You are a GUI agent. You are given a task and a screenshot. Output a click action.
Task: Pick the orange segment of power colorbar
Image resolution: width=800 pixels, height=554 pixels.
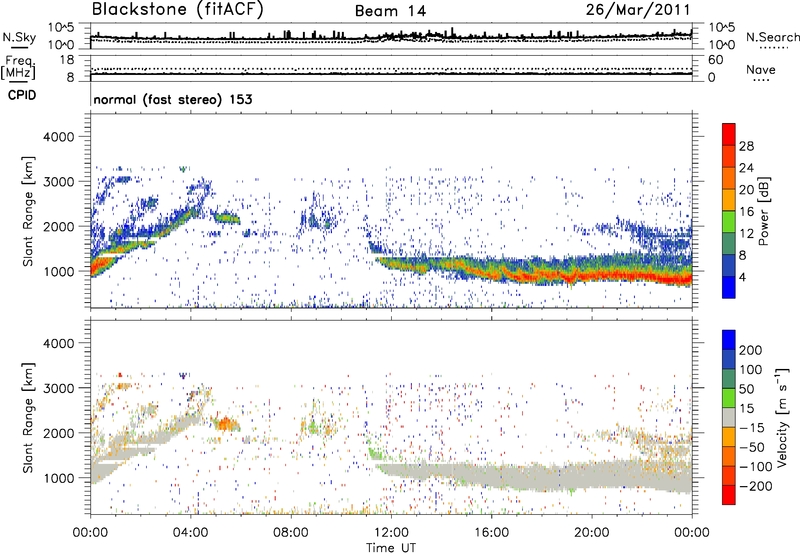pos(729,179)
